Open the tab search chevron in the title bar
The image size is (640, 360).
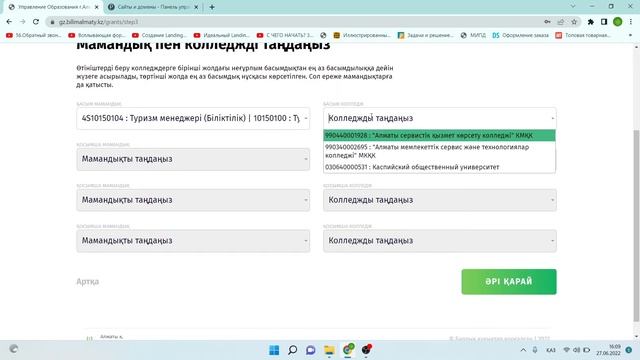click(x=573, y=6)
